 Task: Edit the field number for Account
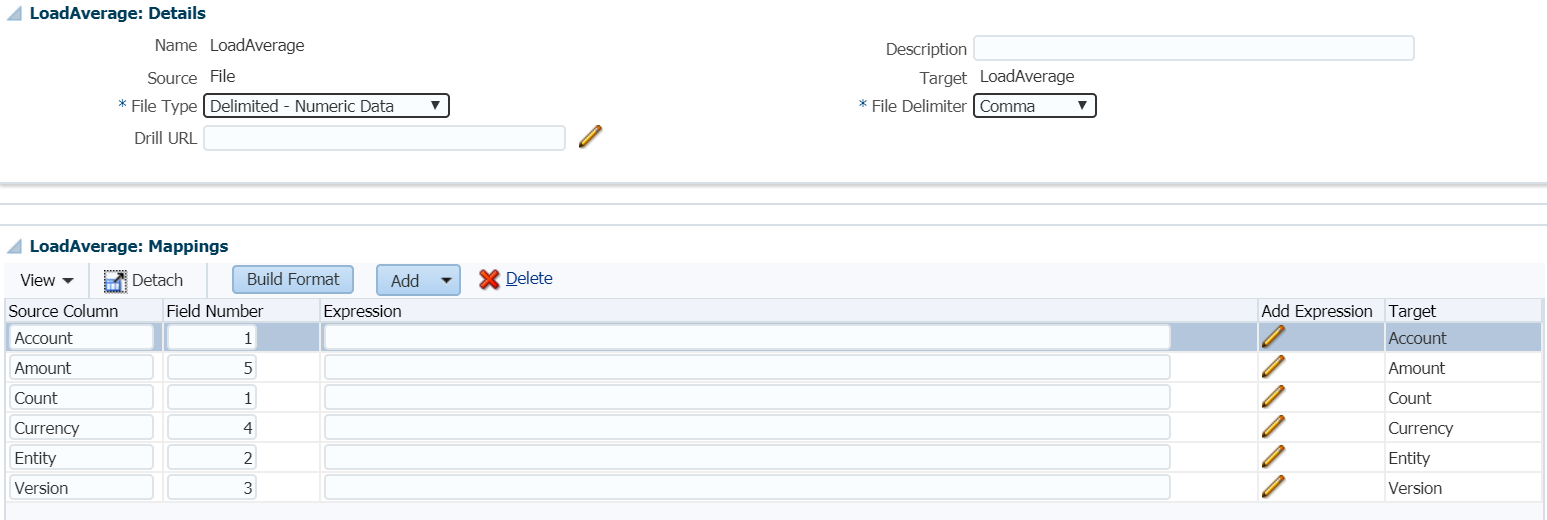pyautogui.click(x=211, y=338)
